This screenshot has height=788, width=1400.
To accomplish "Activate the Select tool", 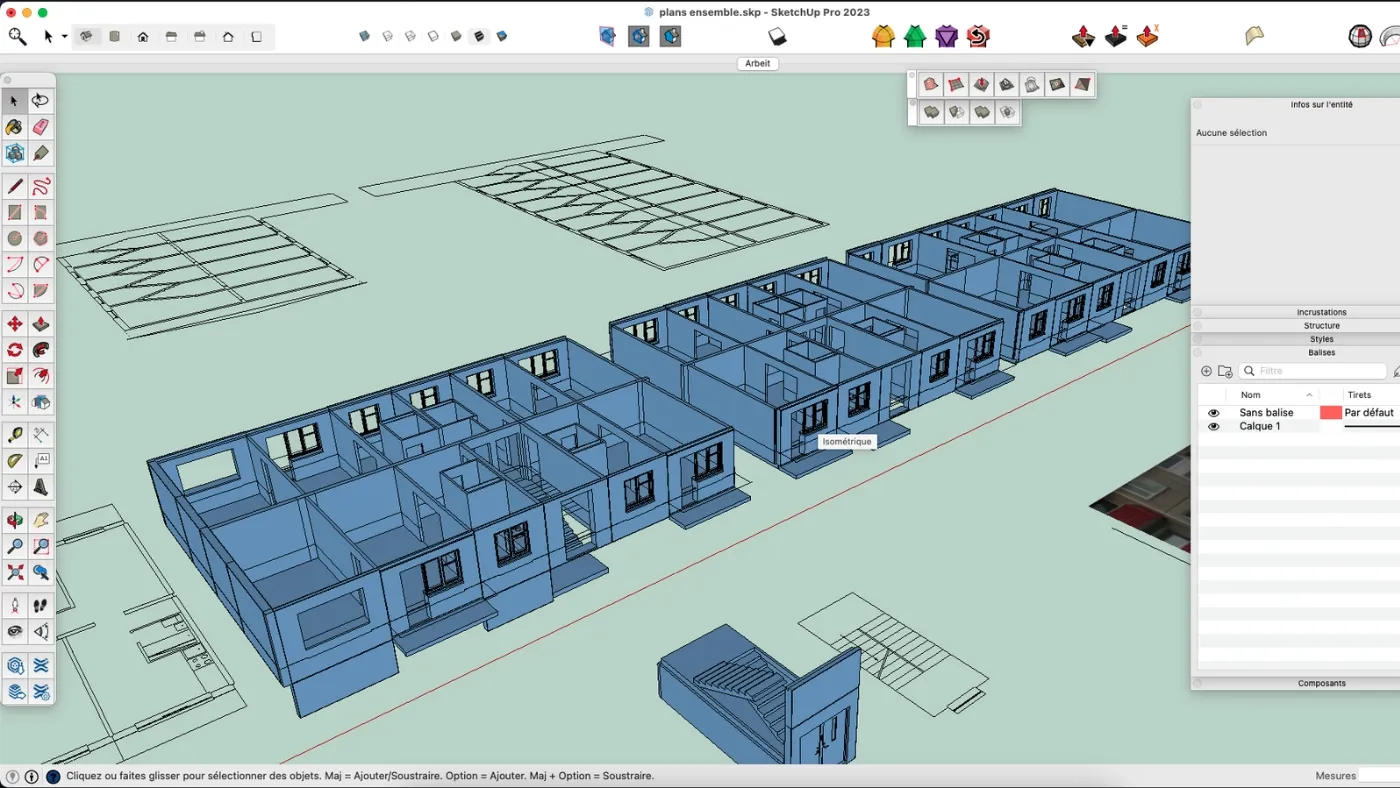I will tap(13, 100).
